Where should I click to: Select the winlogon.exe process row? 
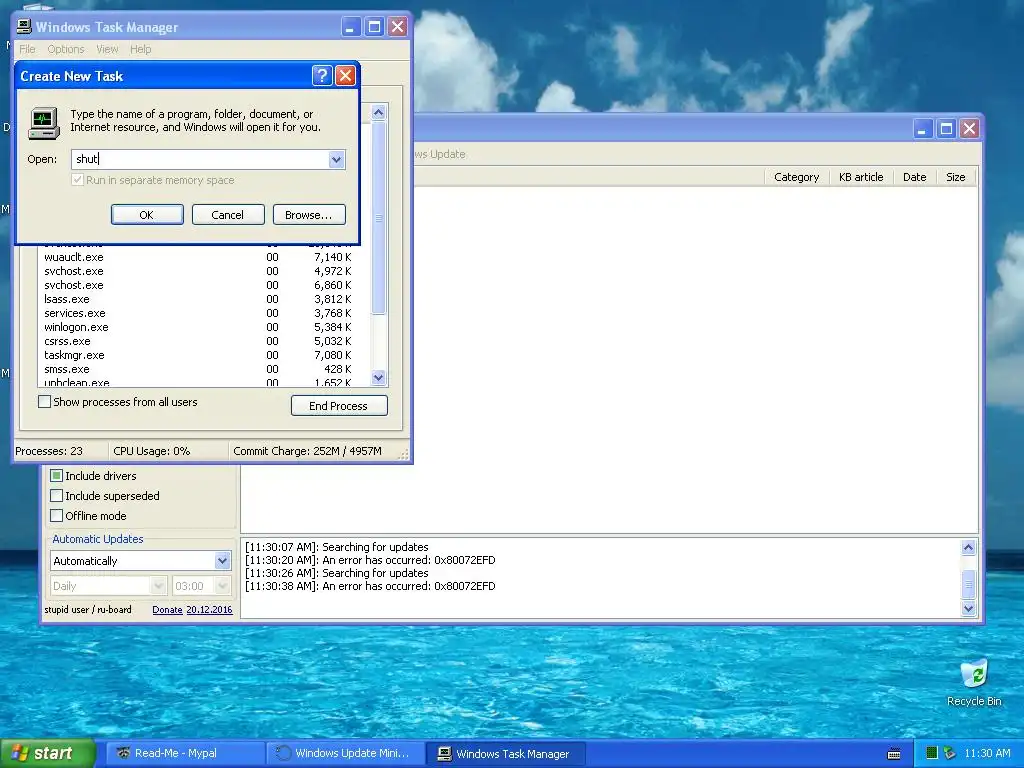pos(204,327)
